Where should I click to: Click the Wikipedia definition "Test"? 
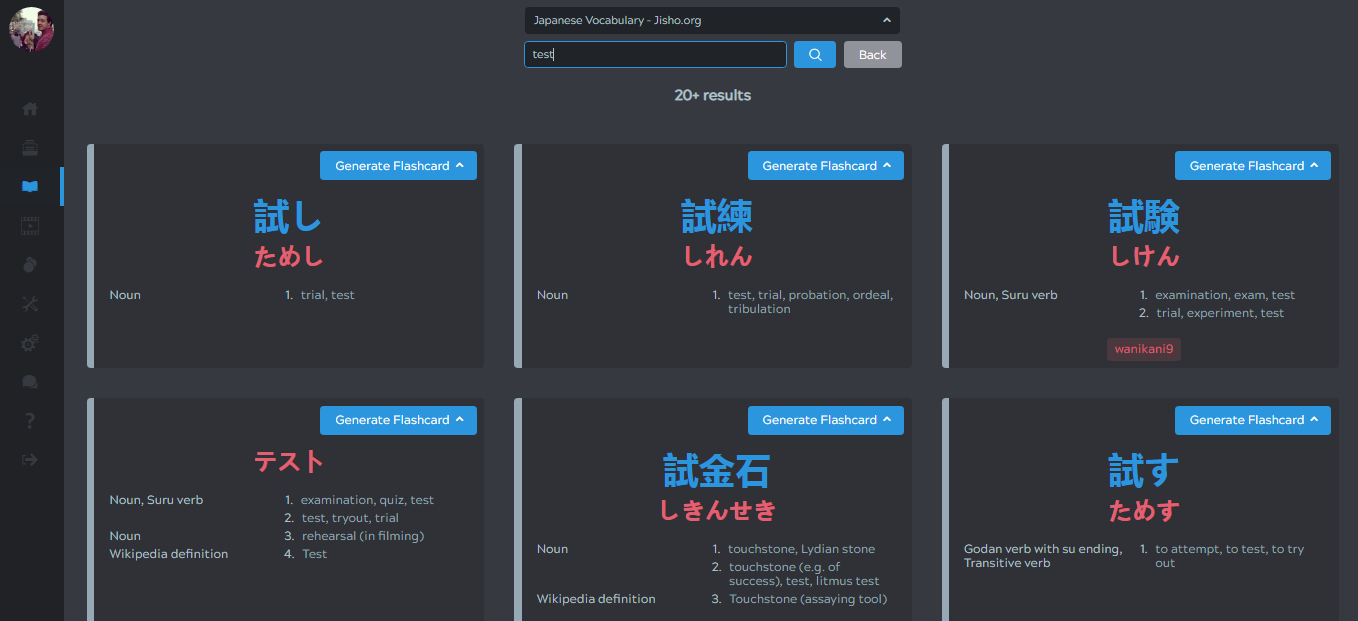coord(314,554)
